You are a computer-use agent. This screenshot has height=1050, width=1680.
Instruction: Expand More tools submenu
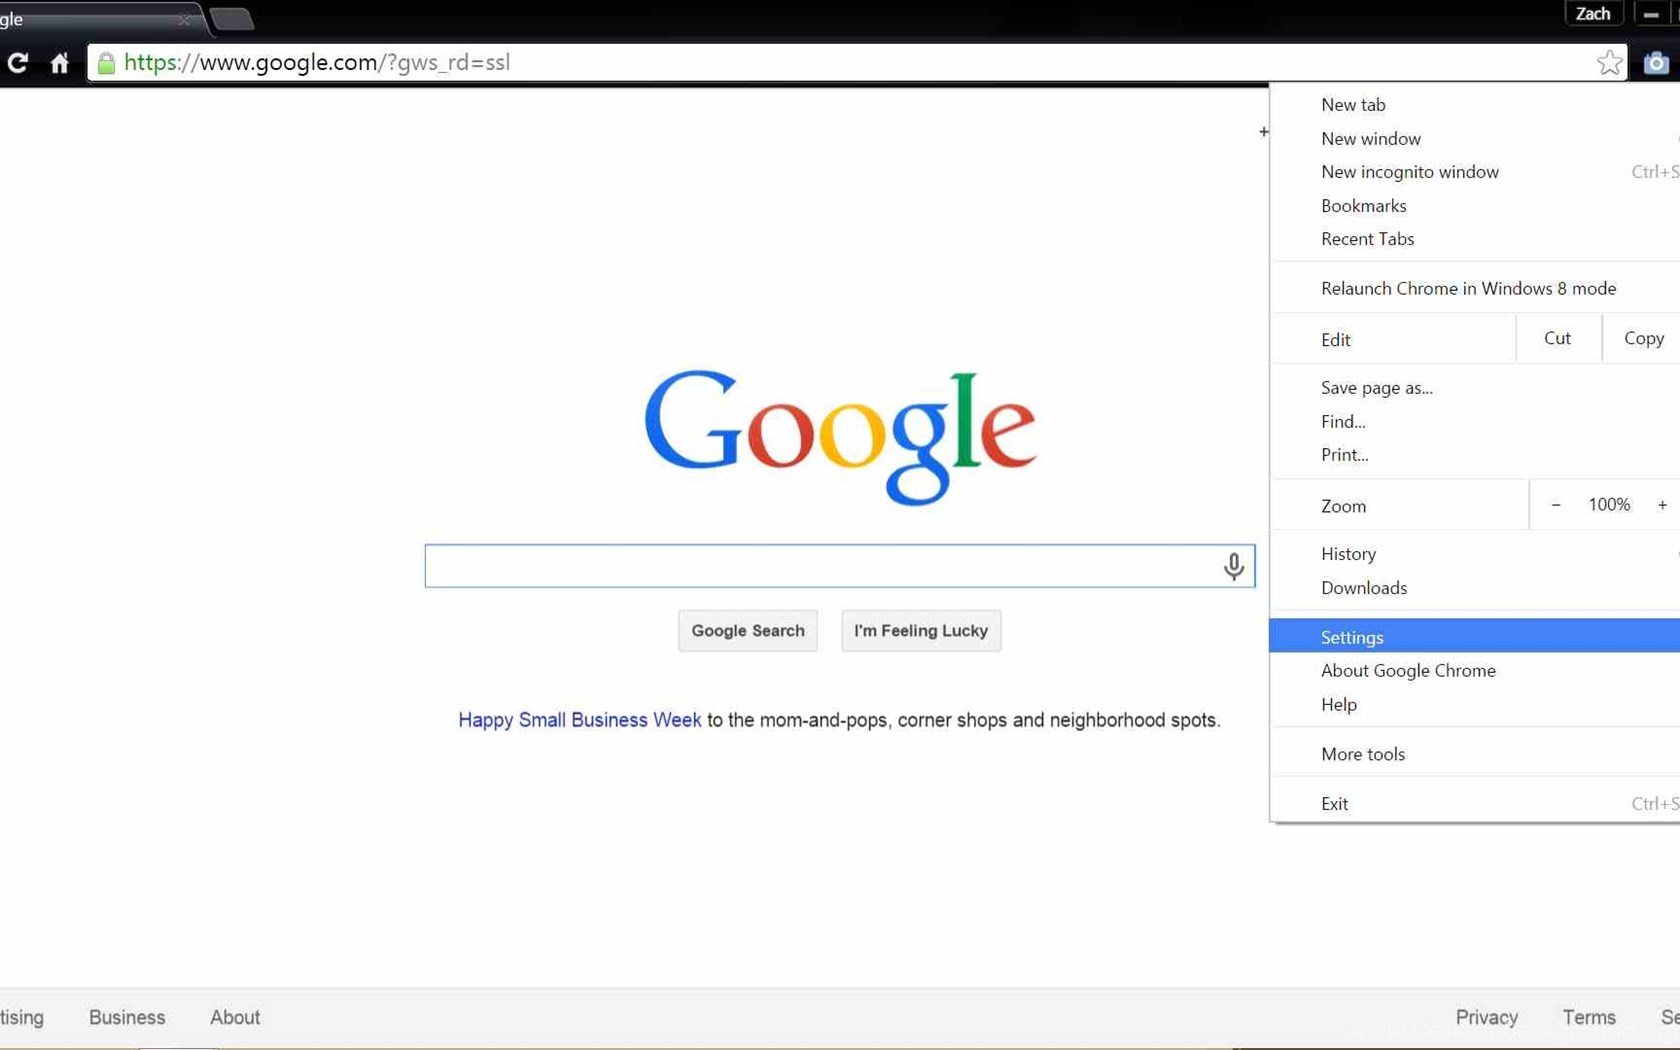tap(1474, 754)
